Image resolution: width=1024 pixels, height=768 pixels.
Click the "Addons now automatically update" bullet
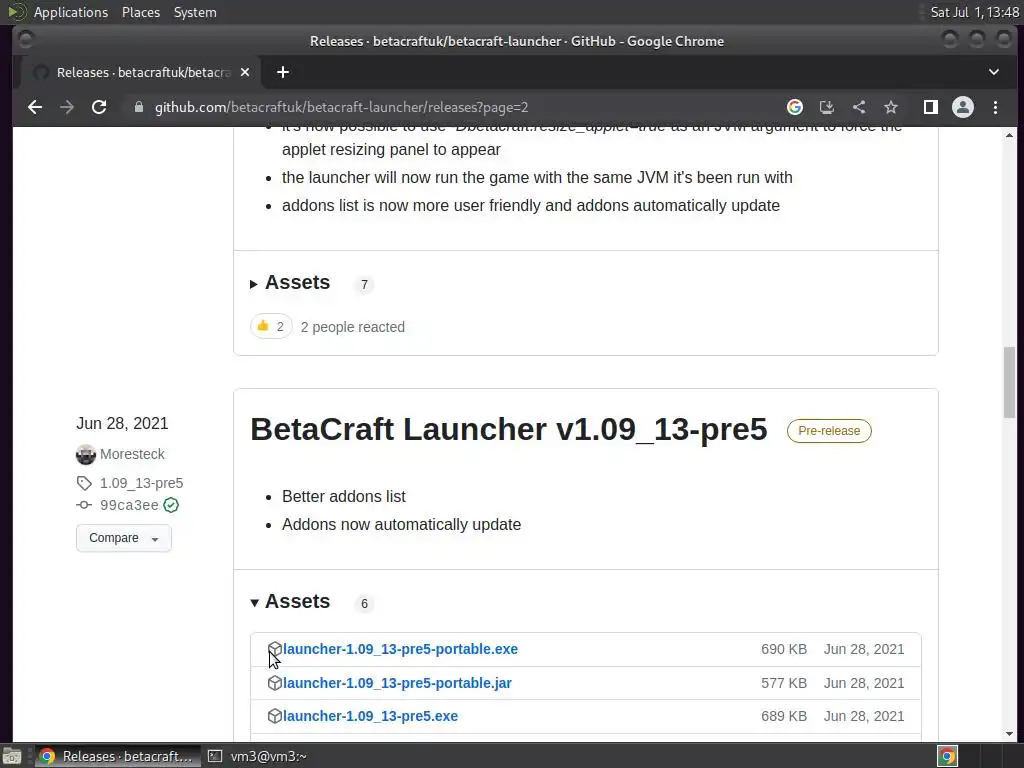(402, 524)
